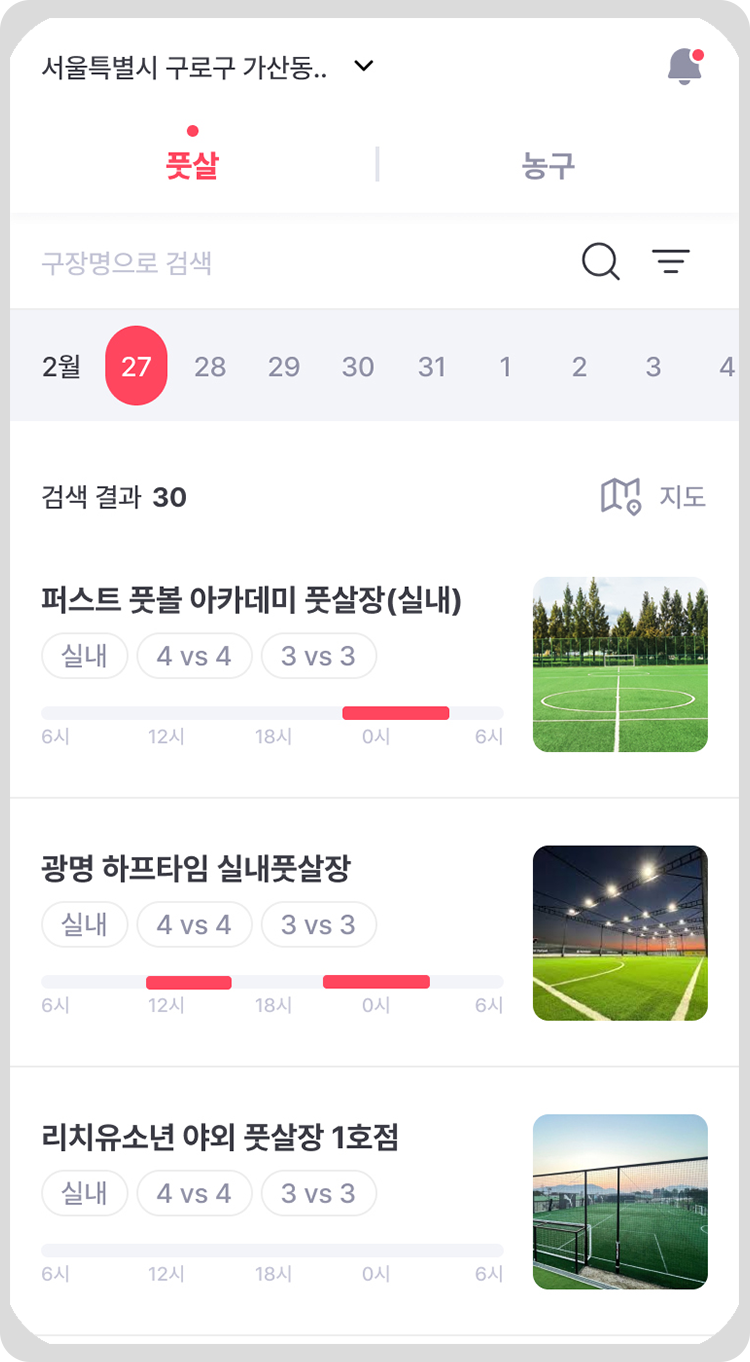The height and width of the screenshot is (1362, 750).
Task: Tap the 3 vs 3 tag under 리치유소년
Action: pyautogui.click(x=318, y=1193)
